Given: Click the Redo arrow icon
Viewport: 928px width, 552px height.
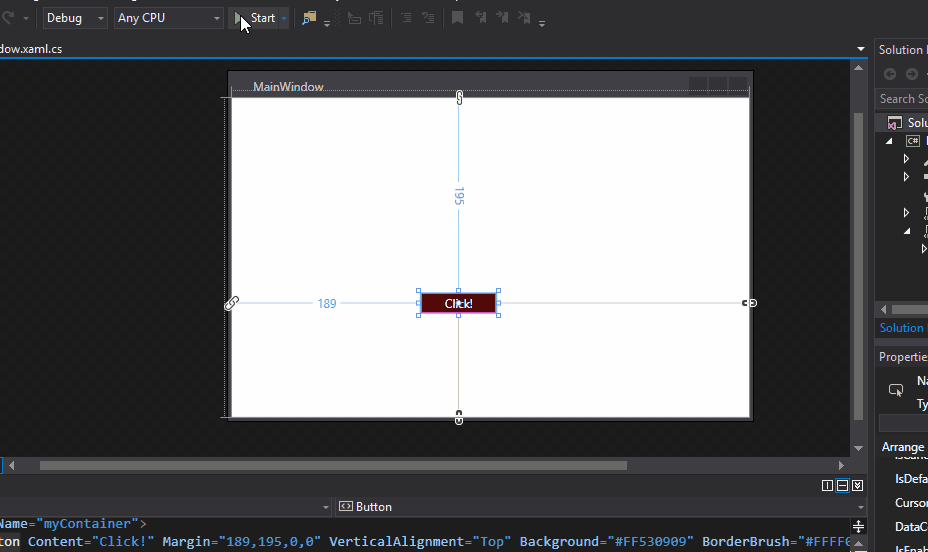Looking at the screenshot, I should tap(8, 18).
